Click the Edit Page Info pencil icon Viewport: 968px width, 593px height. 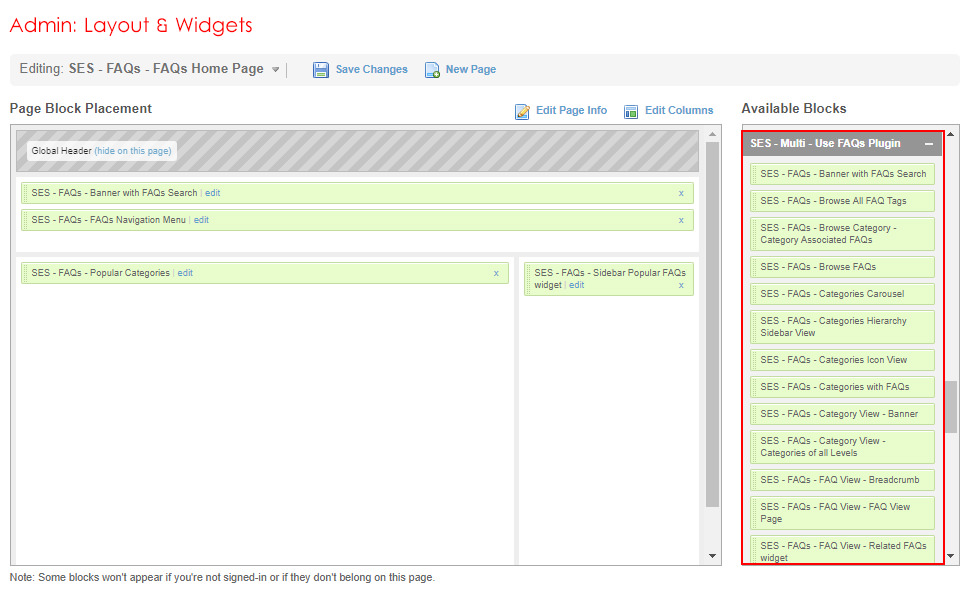pos(522,111)
